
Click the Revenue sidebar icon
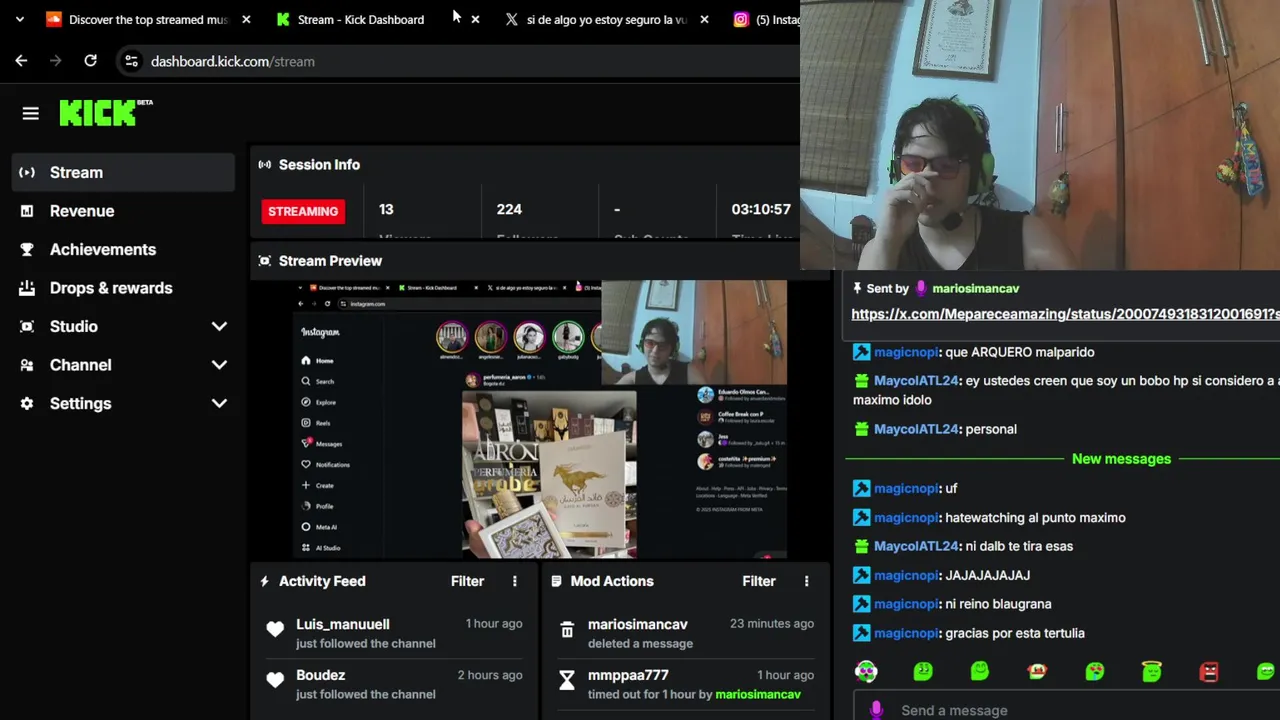tap(27, 211)
